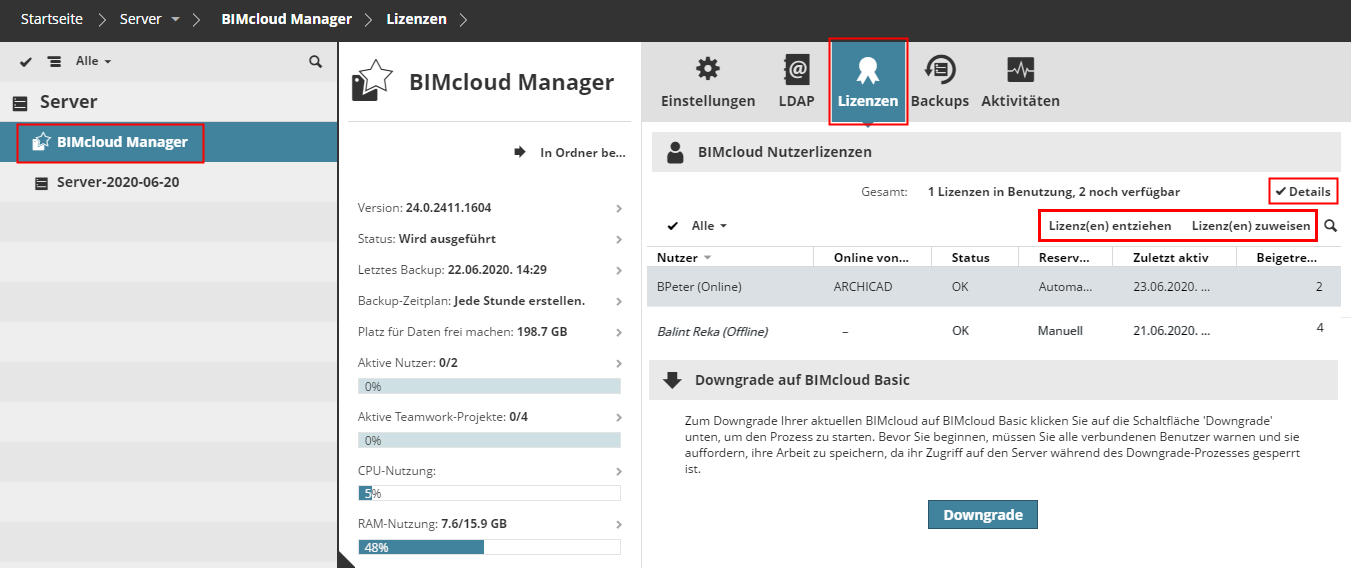This screenshot has height=568, width=1351.
Task: Click the star icon beside BIMcloud Manager tree item
Action: point(41,142)
